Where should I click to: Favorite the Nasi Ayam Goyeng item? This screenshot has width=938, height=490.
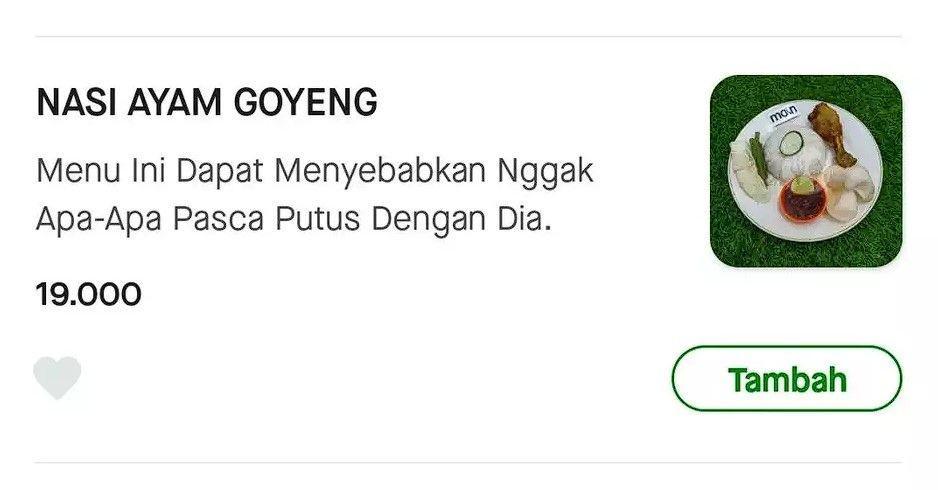pos(57,378)
